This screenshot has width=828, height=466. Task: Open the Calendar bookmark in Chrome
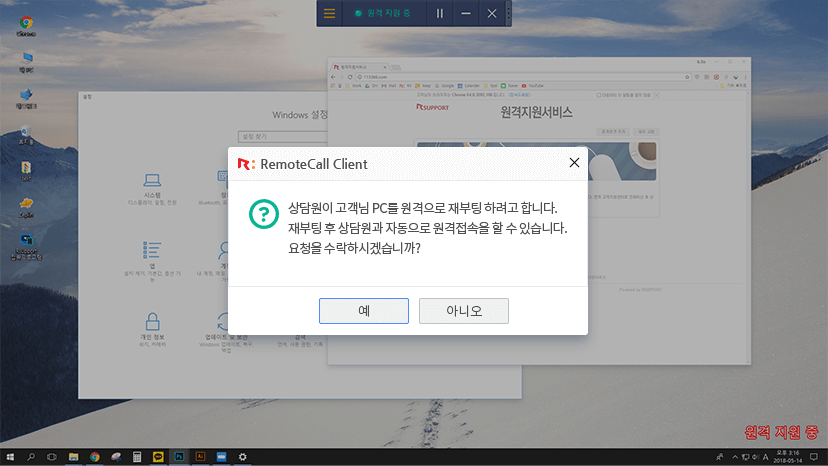[468, 86]
